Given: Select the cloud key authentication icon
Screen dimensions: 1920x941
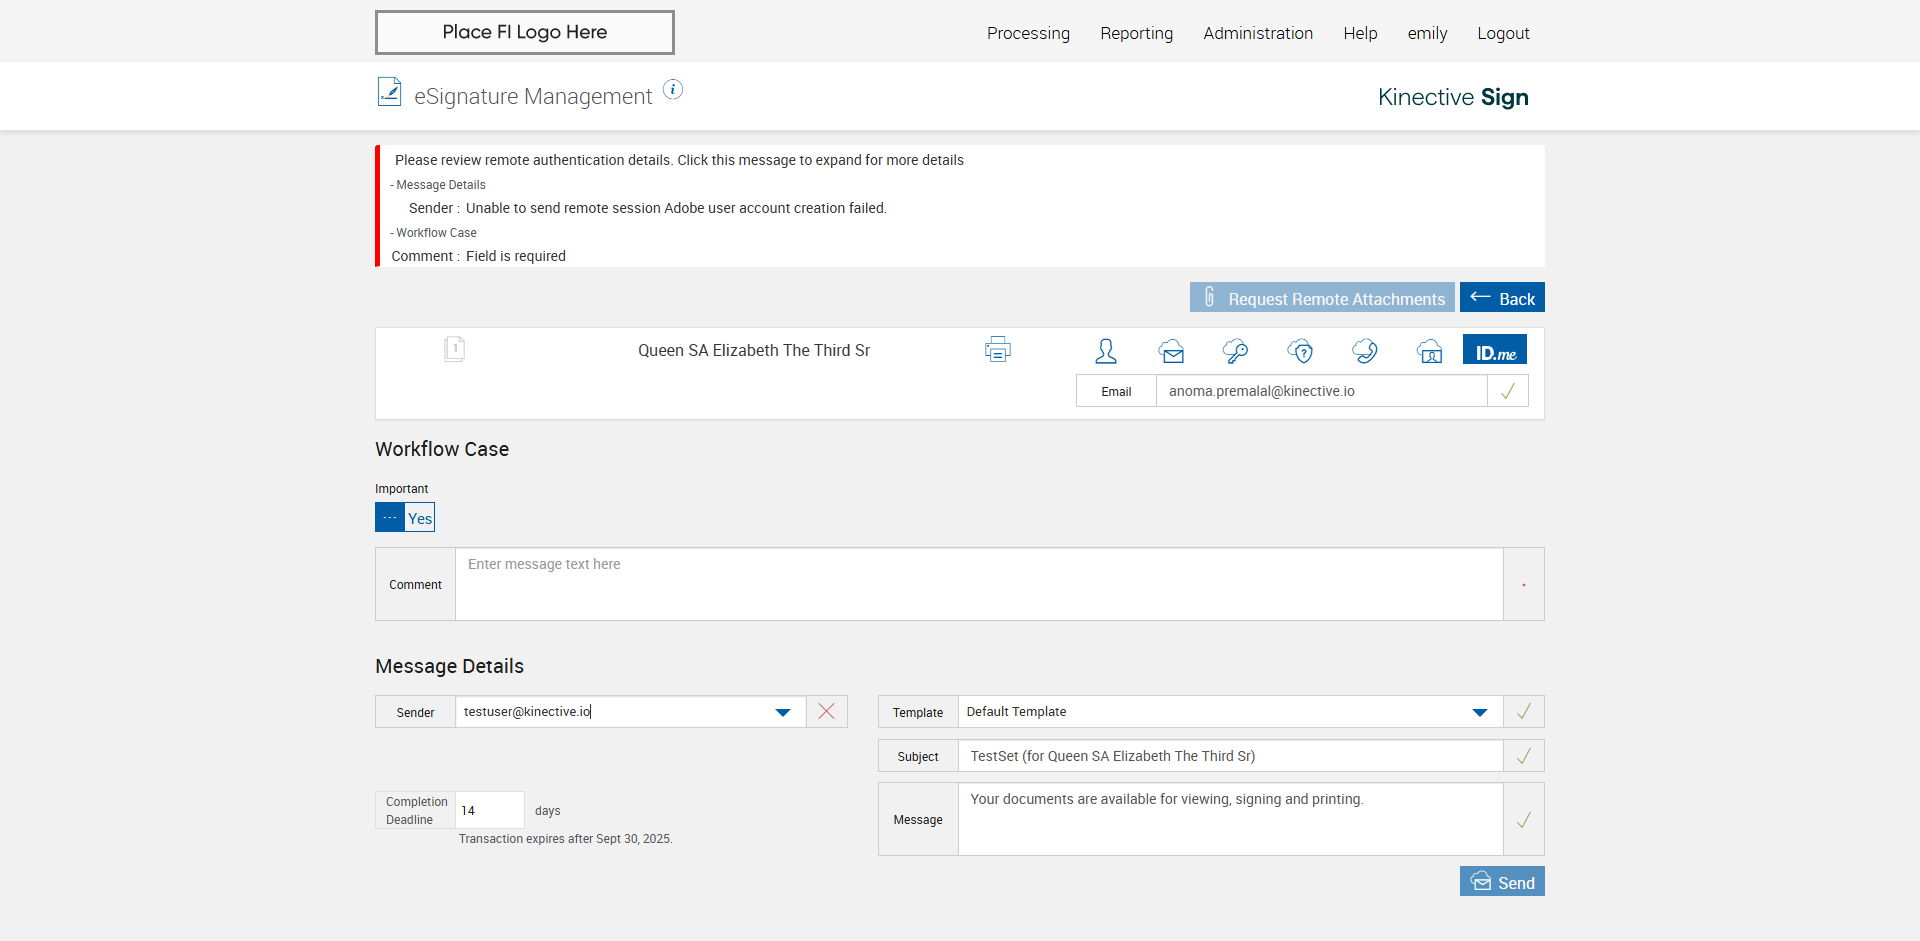Looking at the screenshot, I should pos(1235,351).
